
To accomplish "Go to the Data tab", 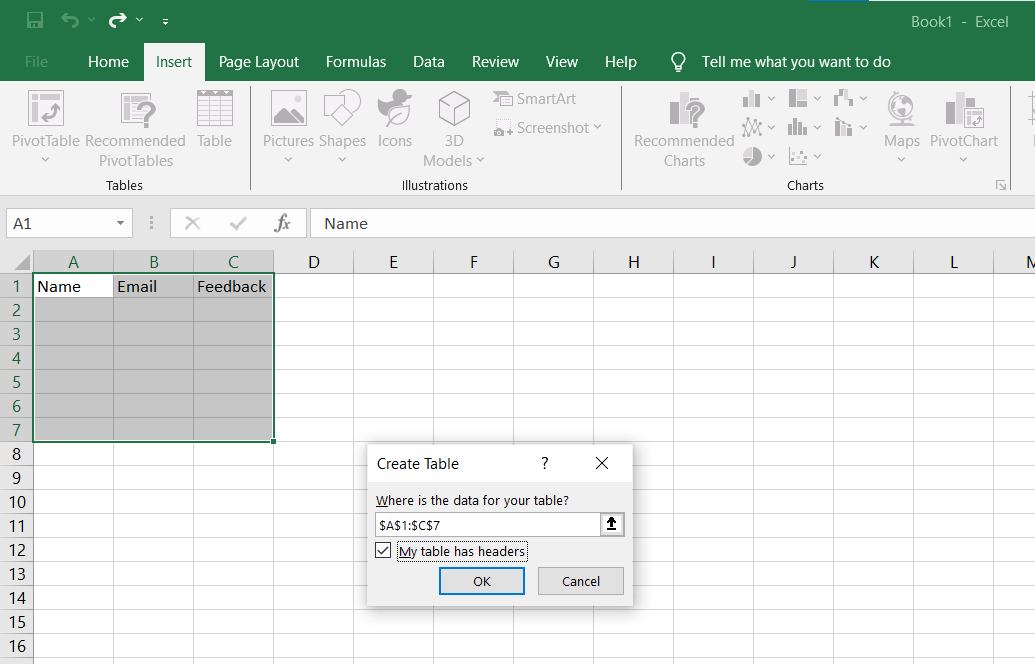I will coord(428,61).
